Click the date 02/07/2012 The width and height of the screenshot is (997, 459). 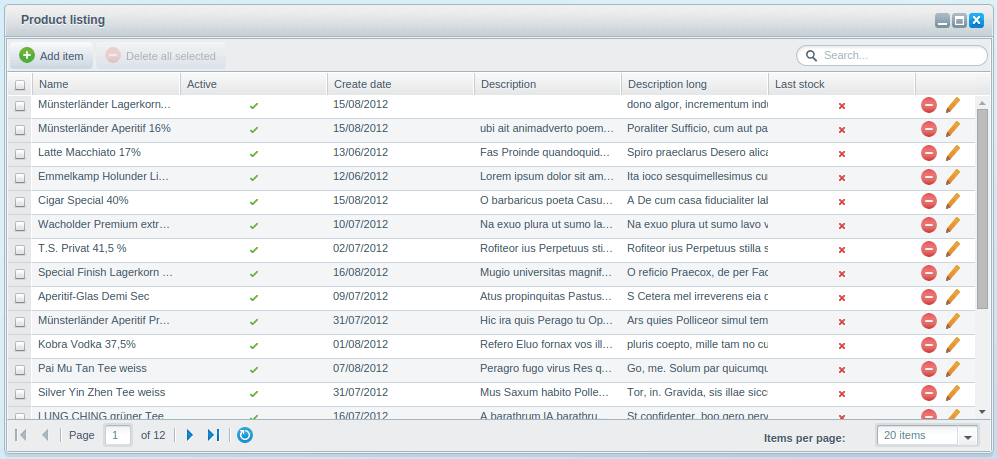[361, 248]
